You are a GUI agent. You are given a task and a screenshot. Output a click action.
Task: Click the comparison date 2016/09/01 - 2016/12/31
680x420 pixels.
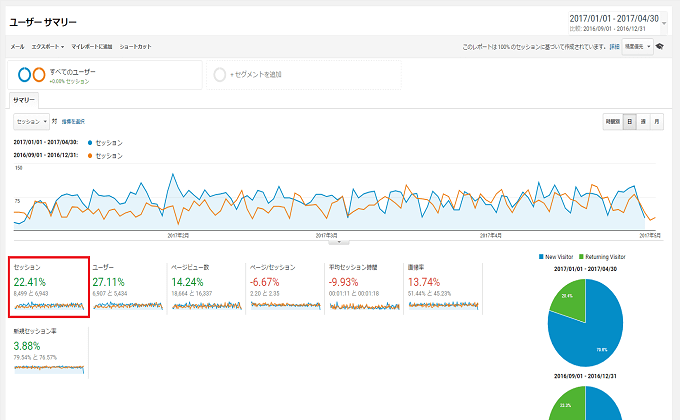[x=614, y=29]
